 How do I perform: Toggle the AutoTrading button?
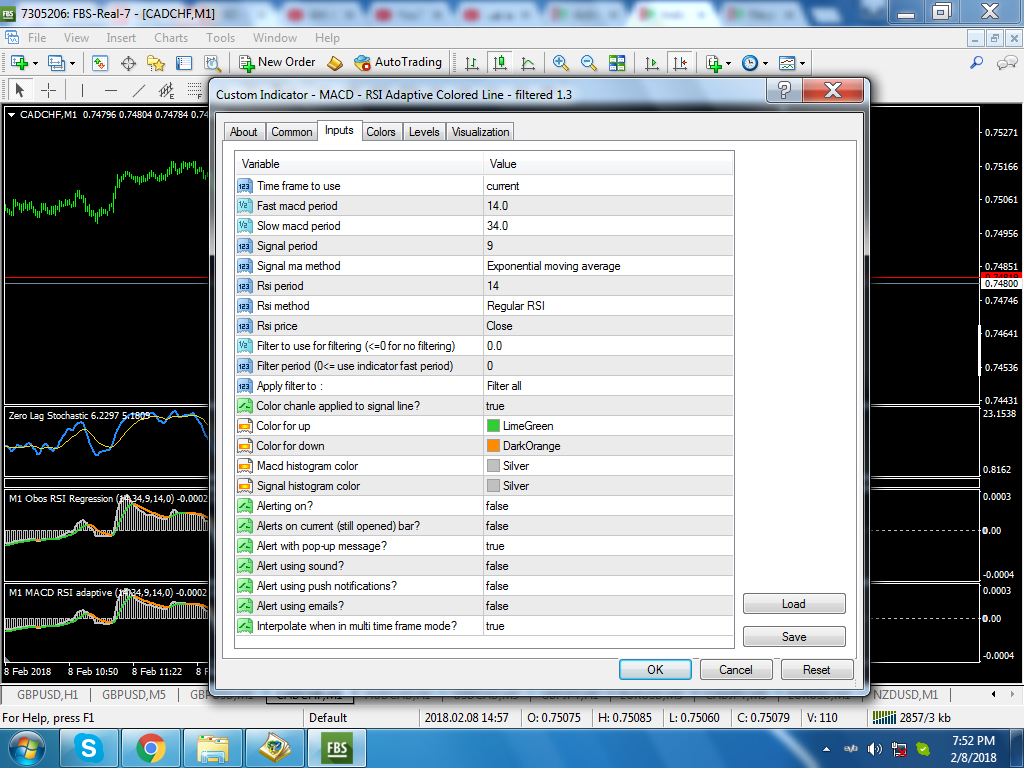pyautogui.click(x=398, y=62)
